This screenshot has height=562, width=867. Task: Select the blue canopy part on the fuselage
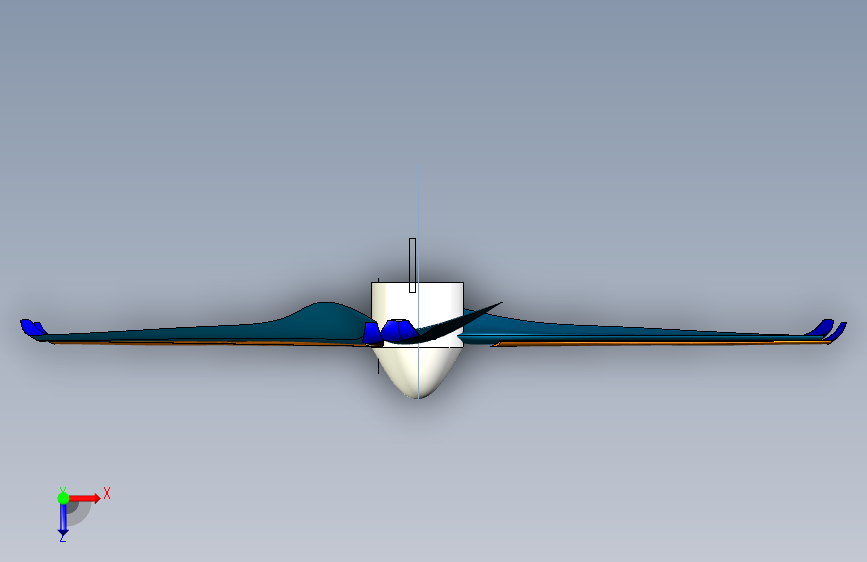coord(397,330)
